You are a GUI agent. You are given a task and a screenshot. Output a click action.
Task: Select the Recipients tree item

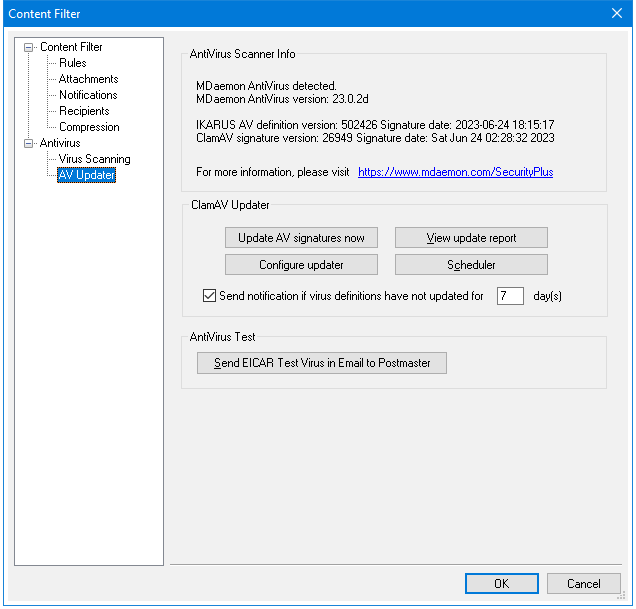coord(84,111)
